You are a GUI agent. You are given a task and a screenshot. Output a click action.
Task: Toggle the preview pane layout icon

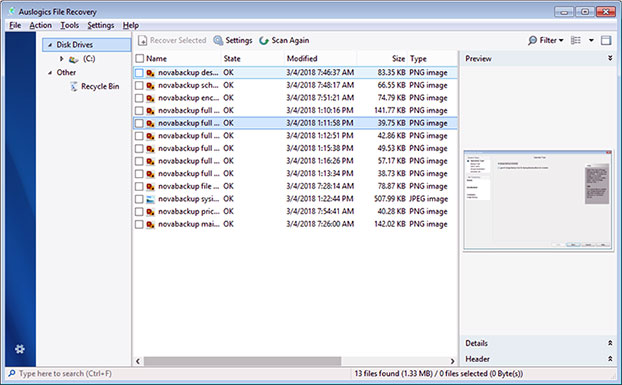pyautogui.click(x=606, y=40)
